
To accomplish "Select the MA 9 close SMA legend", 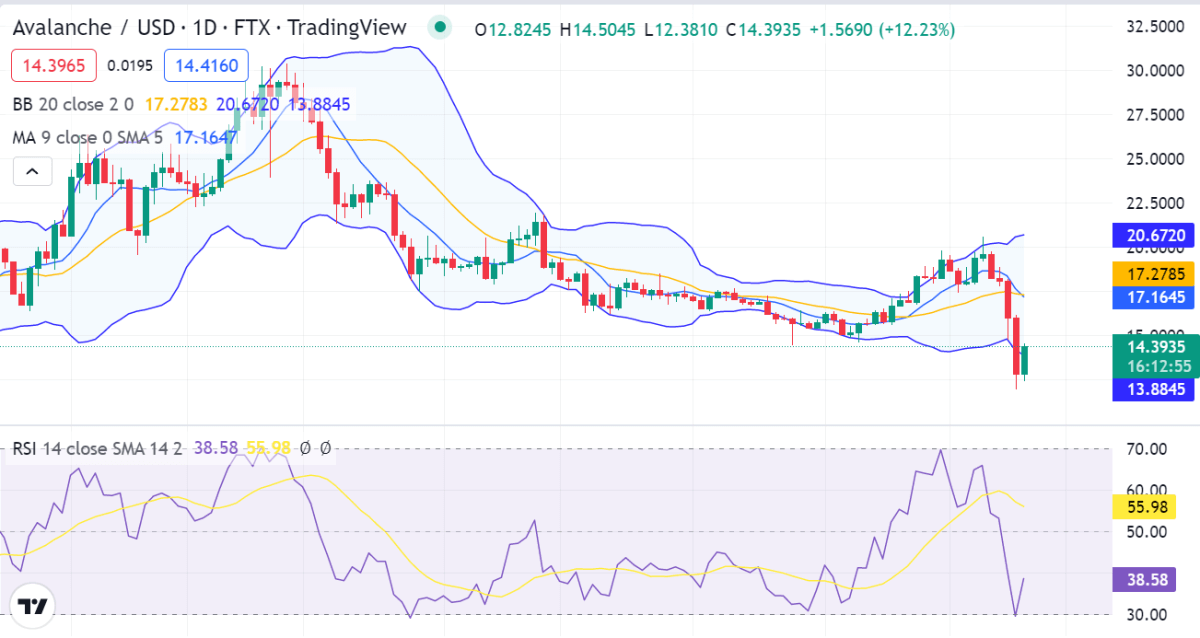I will click(x=86, y=137).
